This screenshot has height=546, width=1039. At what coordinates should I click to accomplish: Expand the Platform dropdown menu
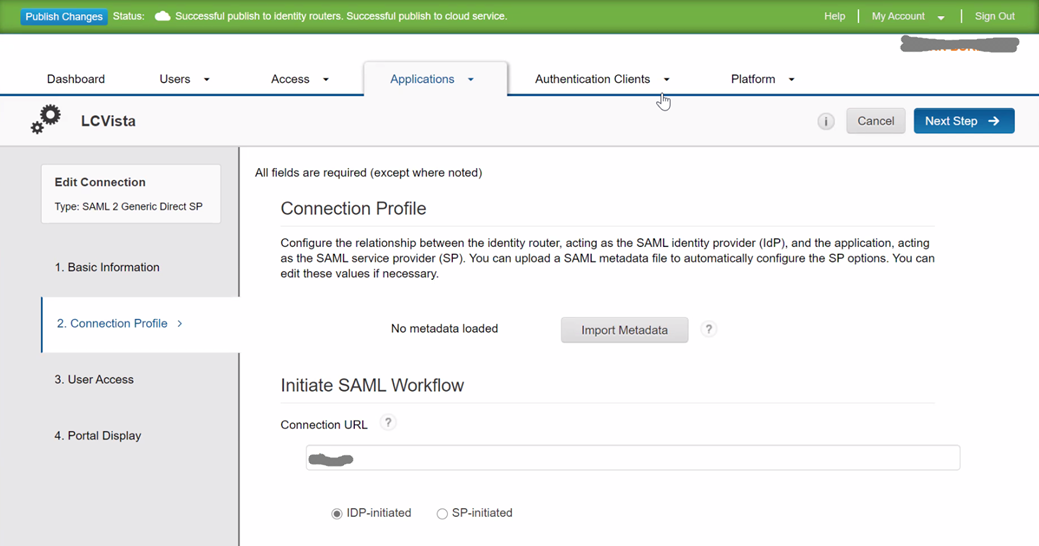click(x=762, y=79)
